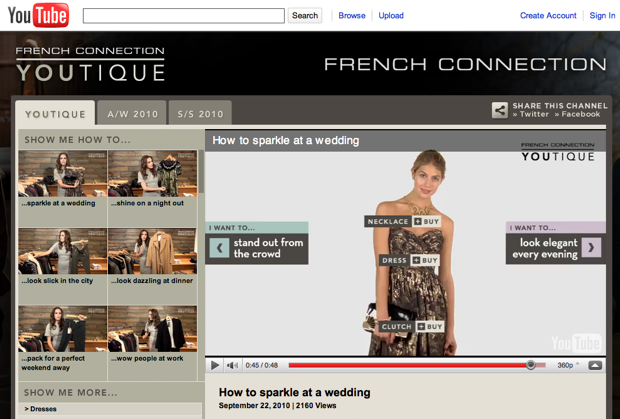
Task: Click the How to sparkle at a wedding title below player
Action: point(295,392)
